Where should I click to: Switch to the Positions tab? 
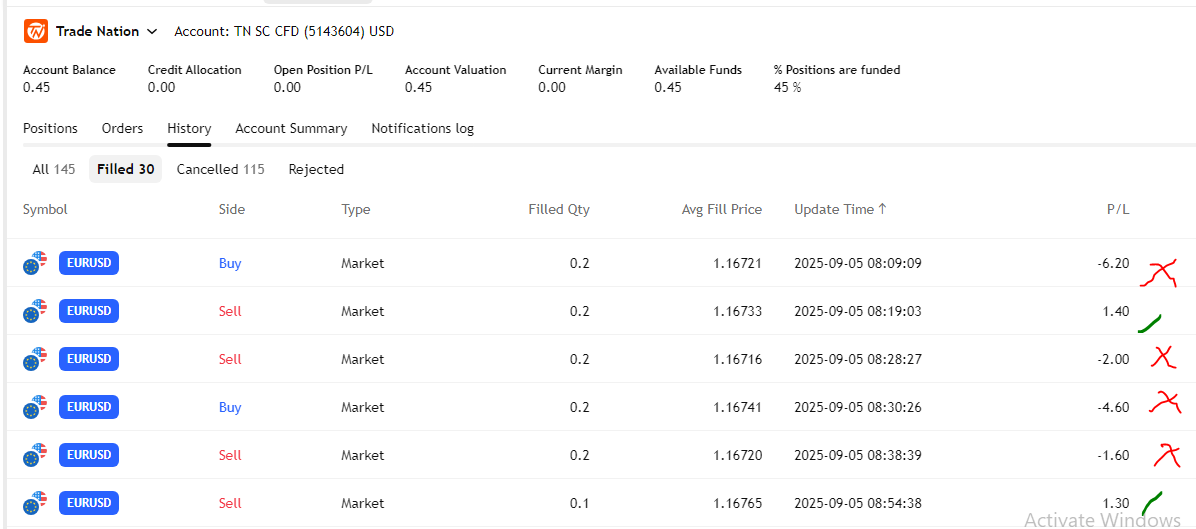[50, 128]
